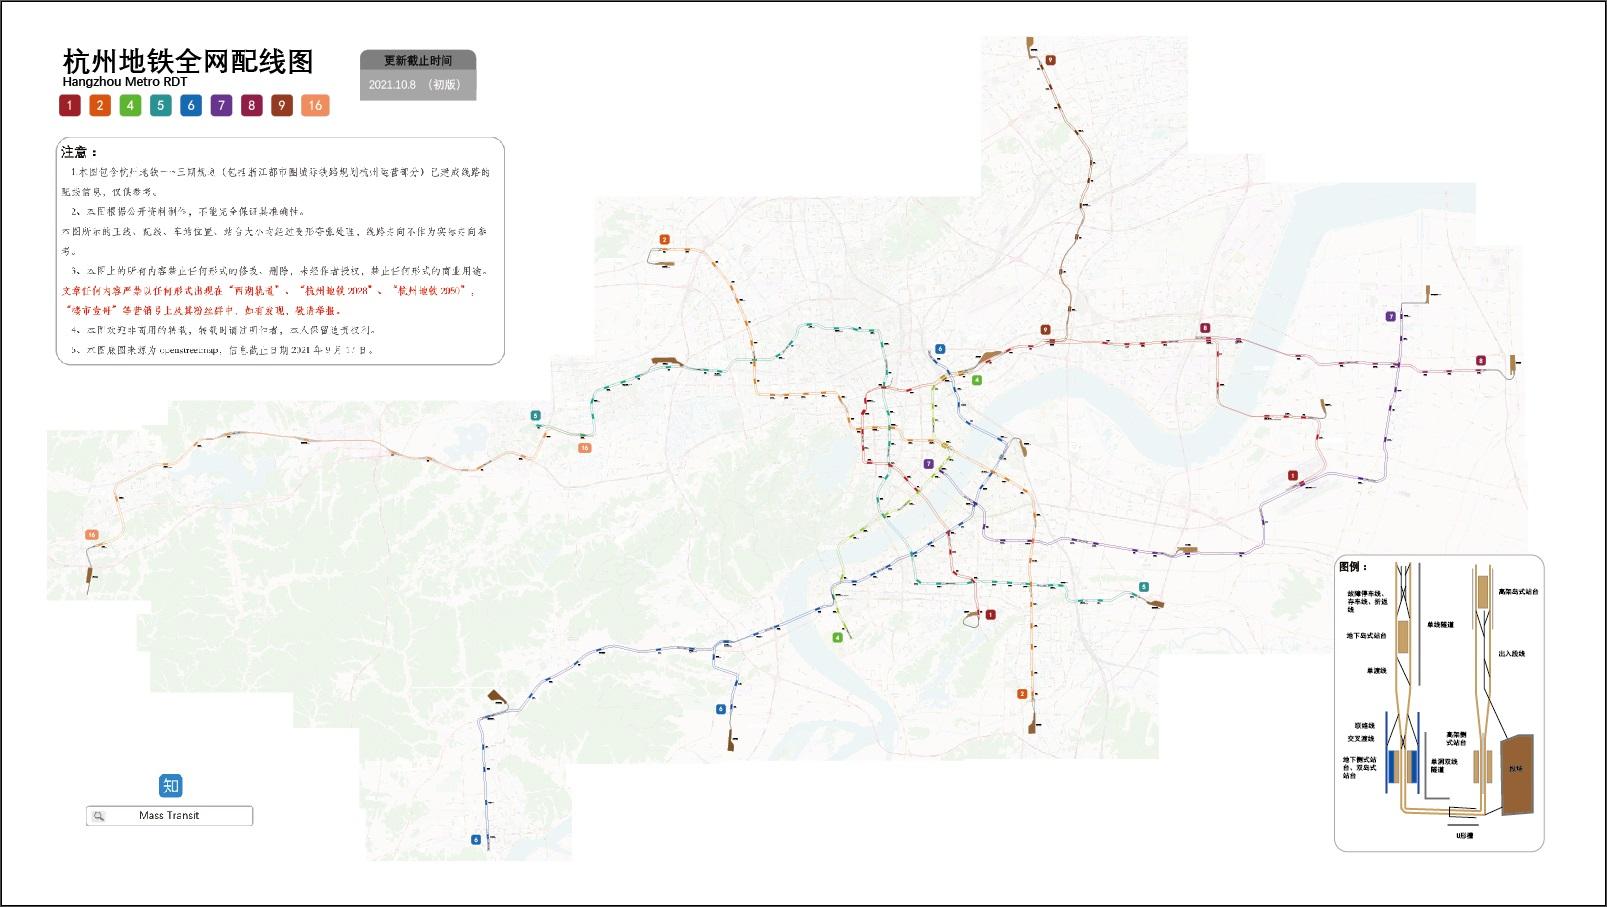Choose the green Line 4 badge under the title
Screen dimensions: 1607x907
pyautogui.click(x=130, y=105)
